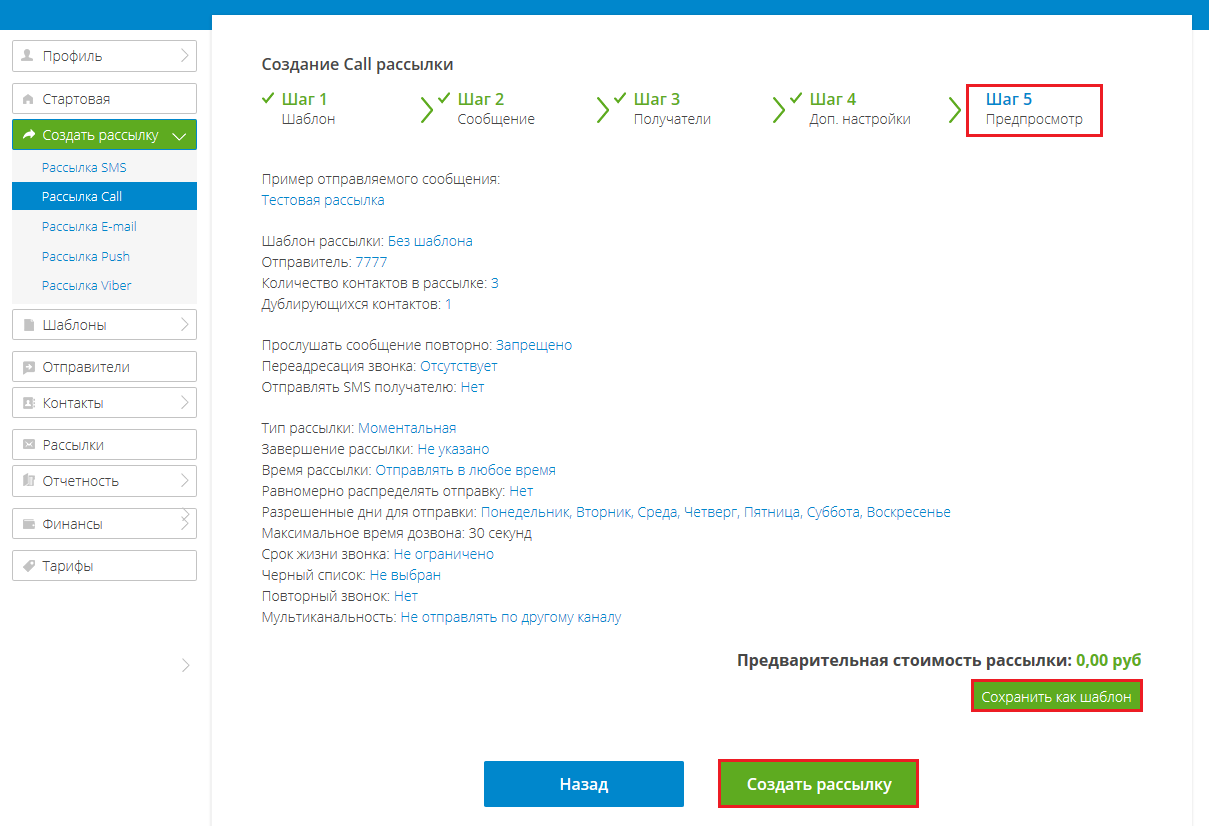Image resolution: width=1209 pixels, height=826 pixels.
Task: Open the Тестовая рассылка message link
Action: coord(323,200)
